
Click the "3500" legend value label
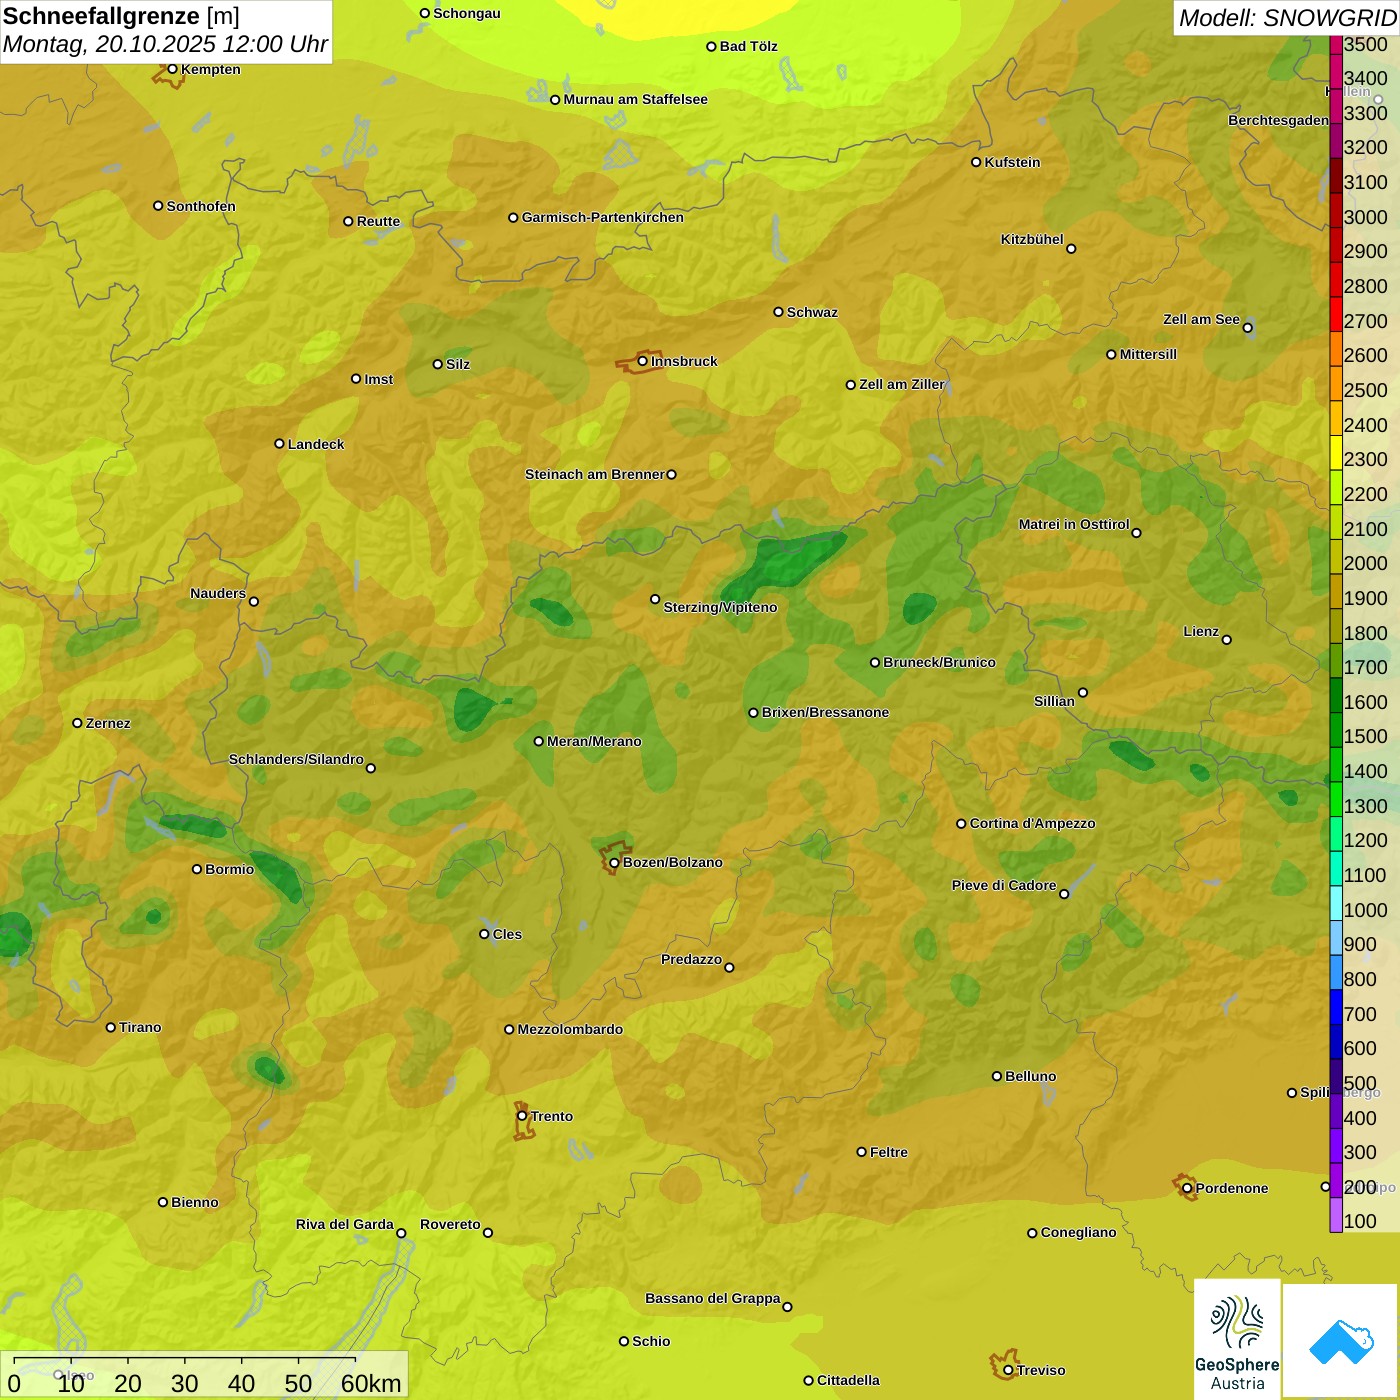click(1366, 44)
